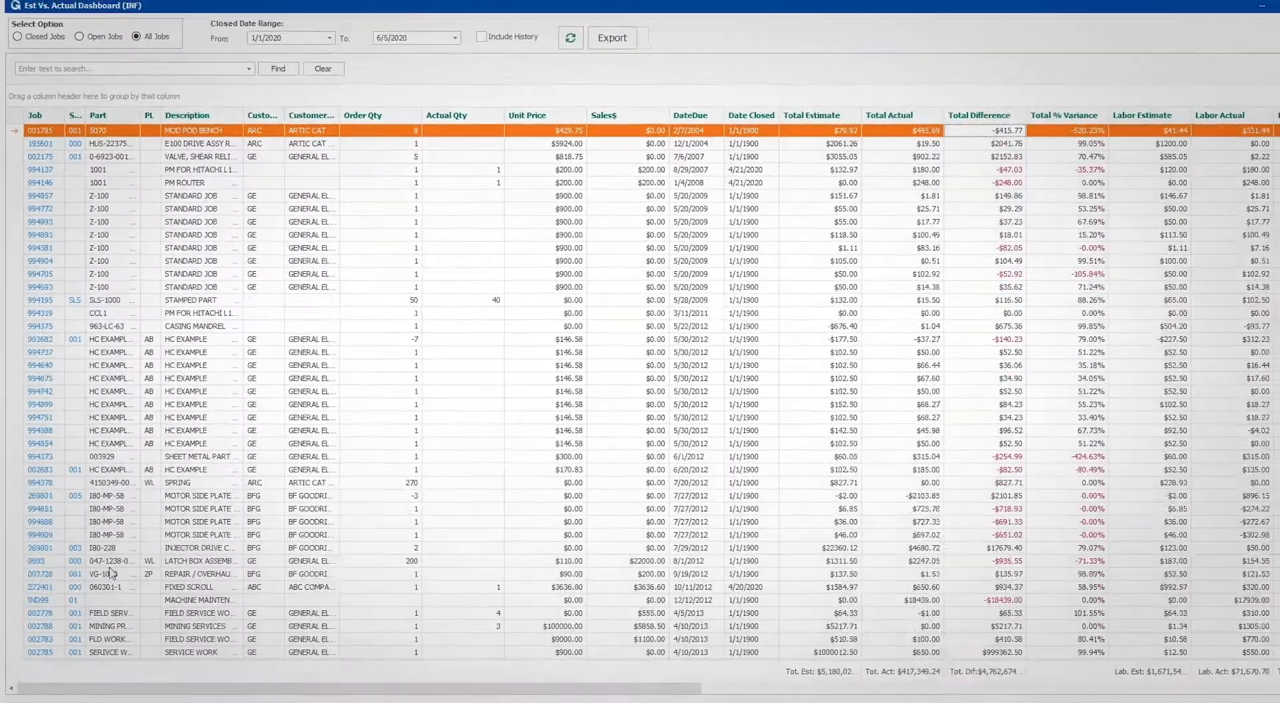Screen dimensions: 1280x703
Task: Select the Closed Jobs radio button
Action: pos(17,37)
